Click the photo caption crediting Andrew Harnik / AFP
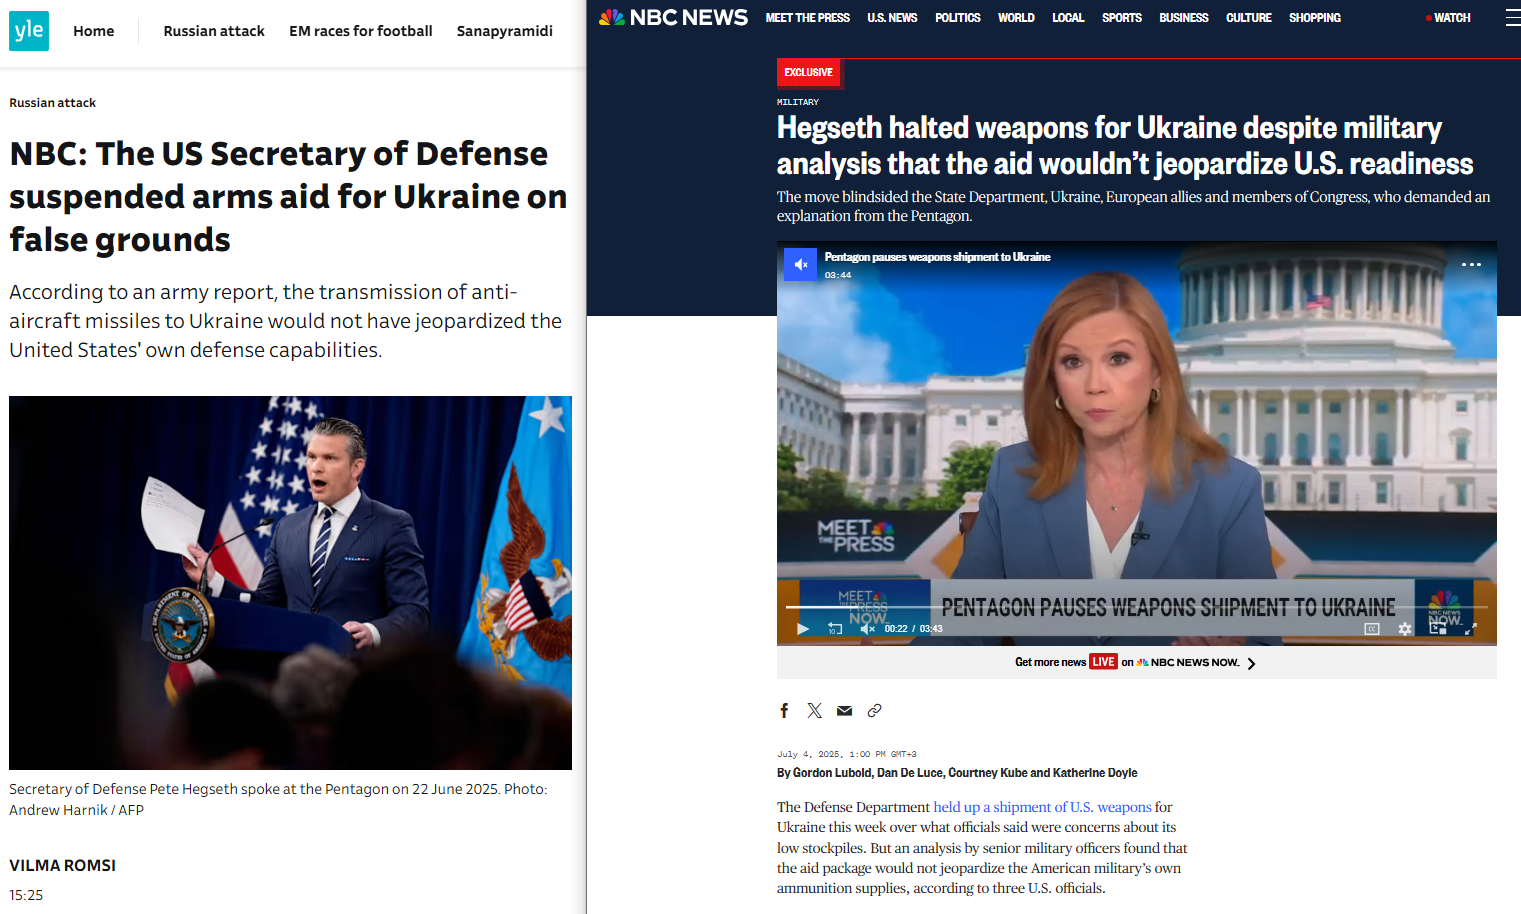This screenshot has height=914, width=1521. coord(278,799)
